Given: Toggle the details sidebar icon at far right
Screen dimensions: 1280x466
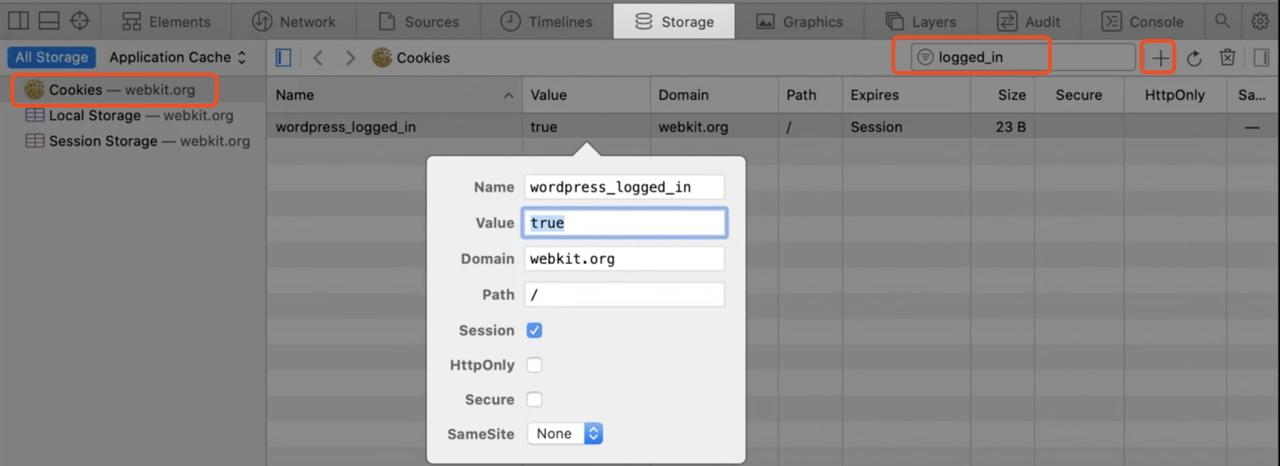Looking at the screenshot, I should [1262, 58].
